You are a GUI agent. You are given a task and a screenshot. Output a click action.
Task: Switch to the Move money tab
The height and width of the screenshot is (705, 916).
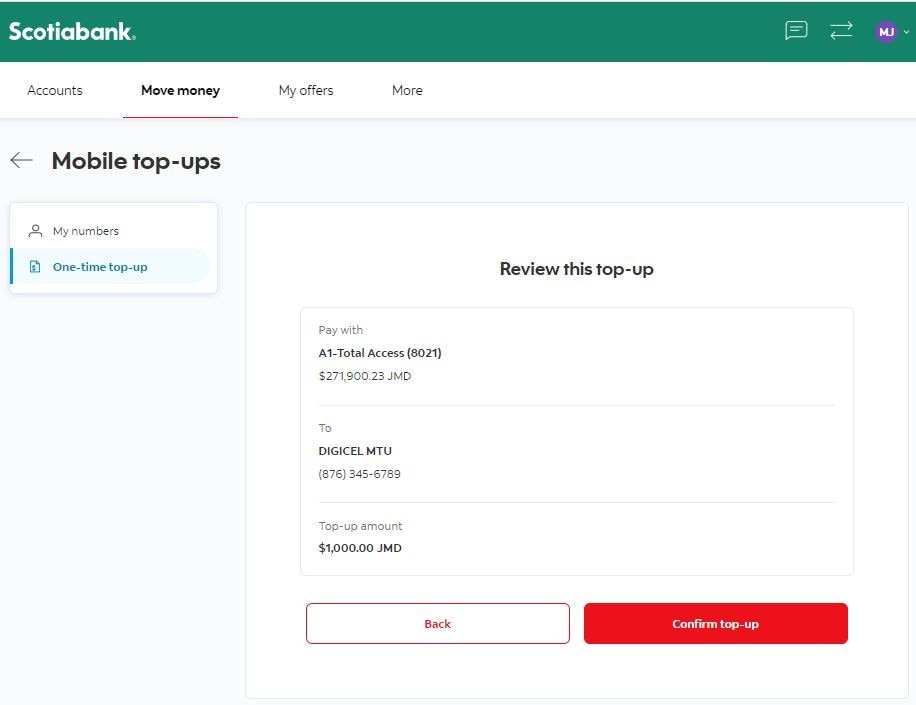point(181,91)
